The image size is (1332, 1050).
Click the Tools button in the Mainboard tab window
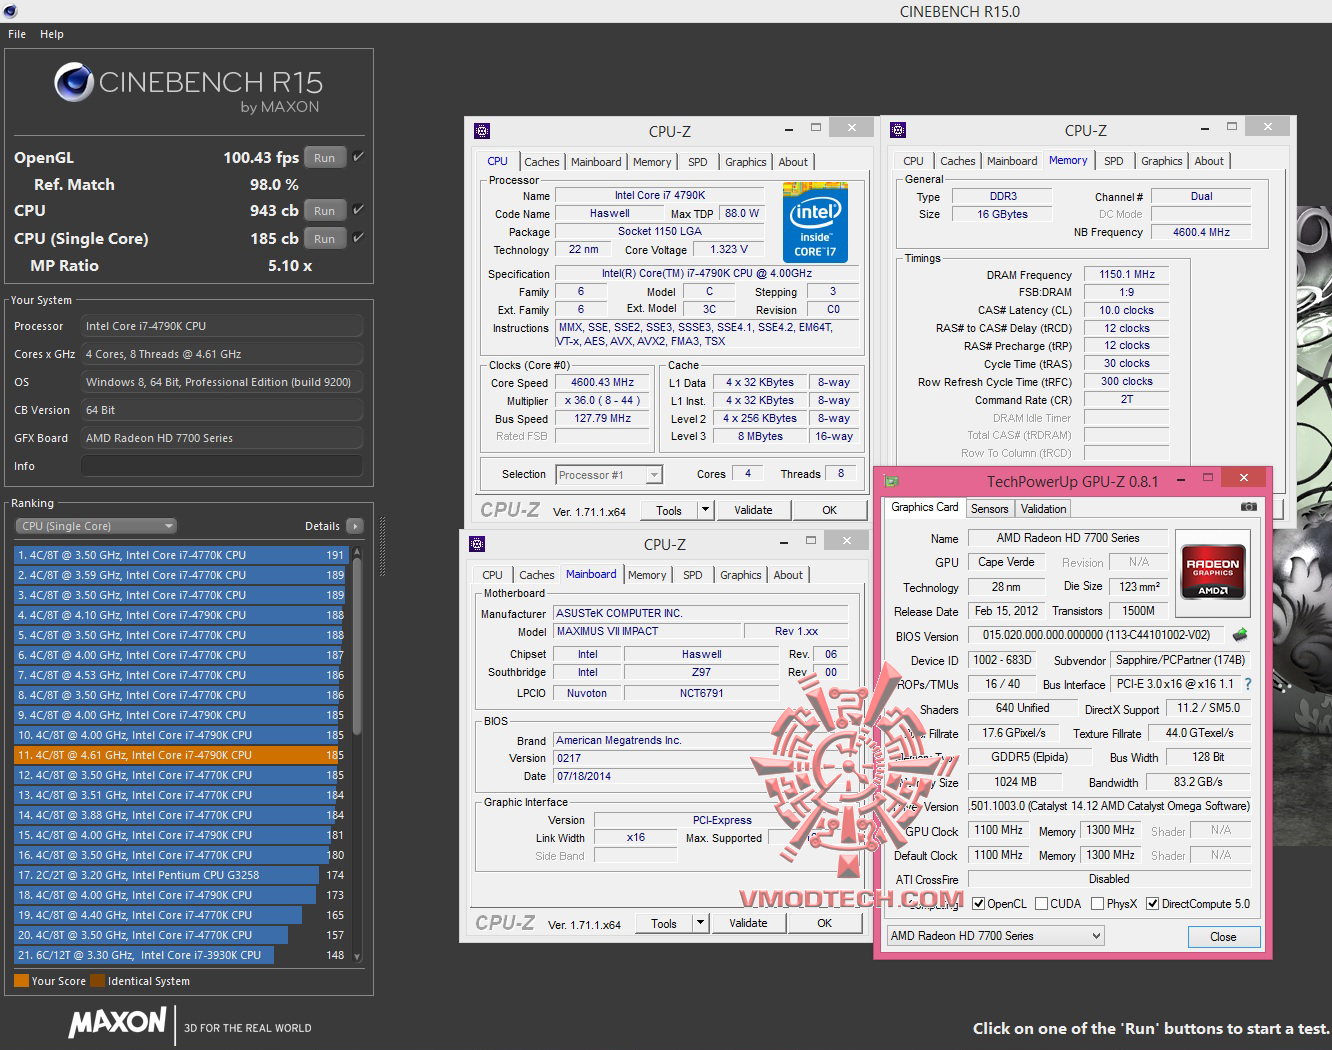point(664,923)
